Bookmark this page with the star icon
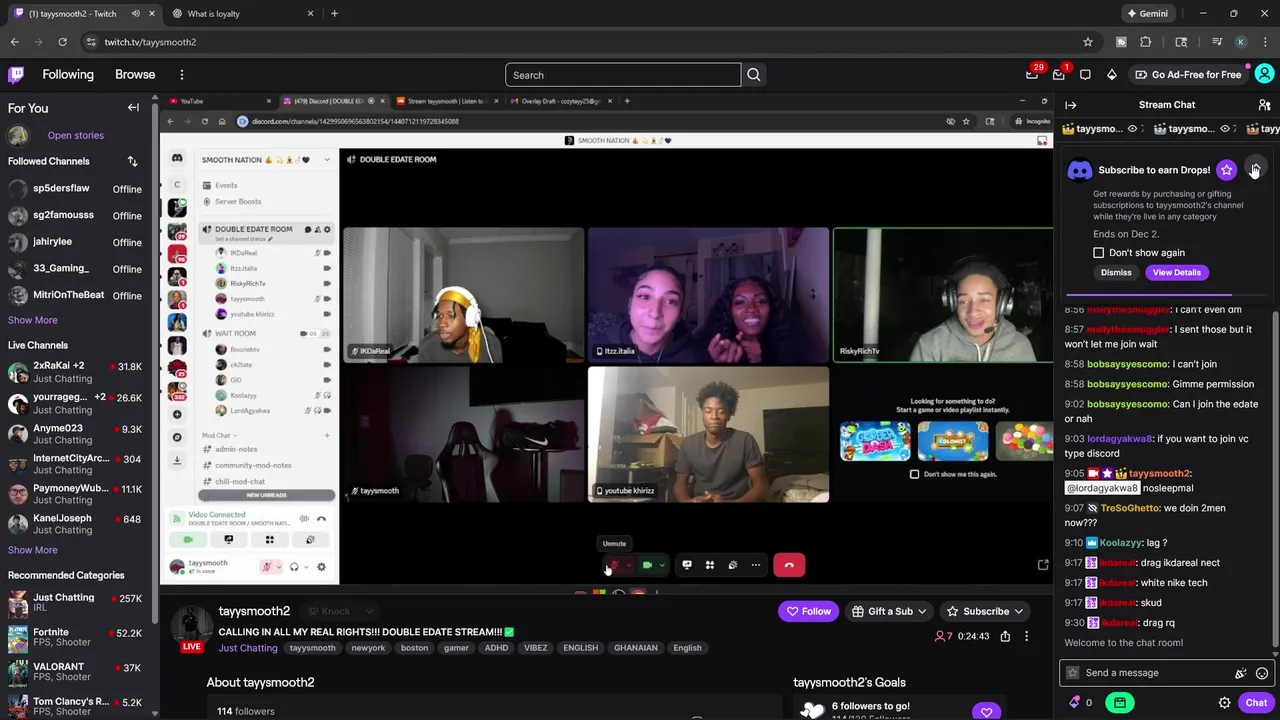 point(1088,42)
